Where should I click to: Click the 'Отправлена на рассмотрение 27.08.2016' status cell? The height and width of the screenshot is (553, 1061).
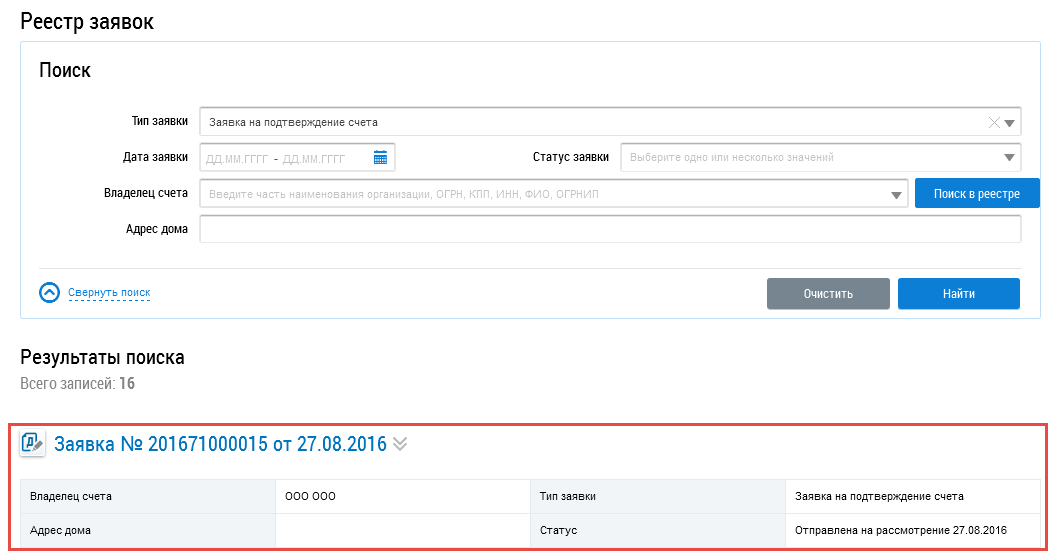point(900,530)
